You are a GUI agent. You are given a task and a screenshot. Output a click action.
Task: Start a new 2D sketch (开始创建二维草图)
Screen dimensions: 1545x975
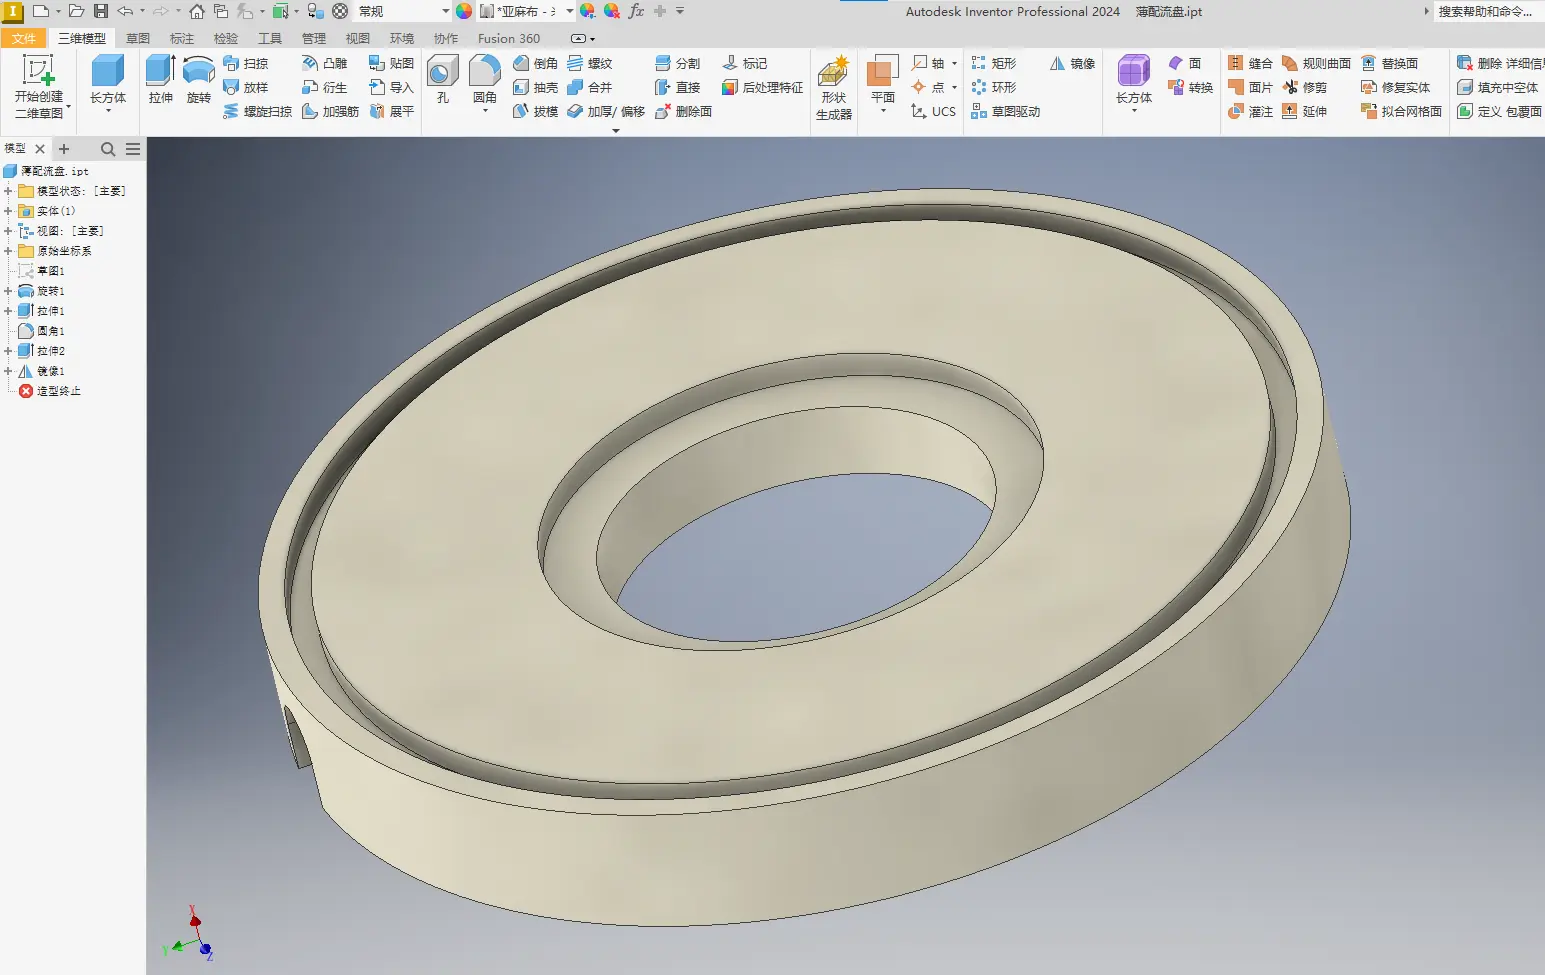[38, 88]
